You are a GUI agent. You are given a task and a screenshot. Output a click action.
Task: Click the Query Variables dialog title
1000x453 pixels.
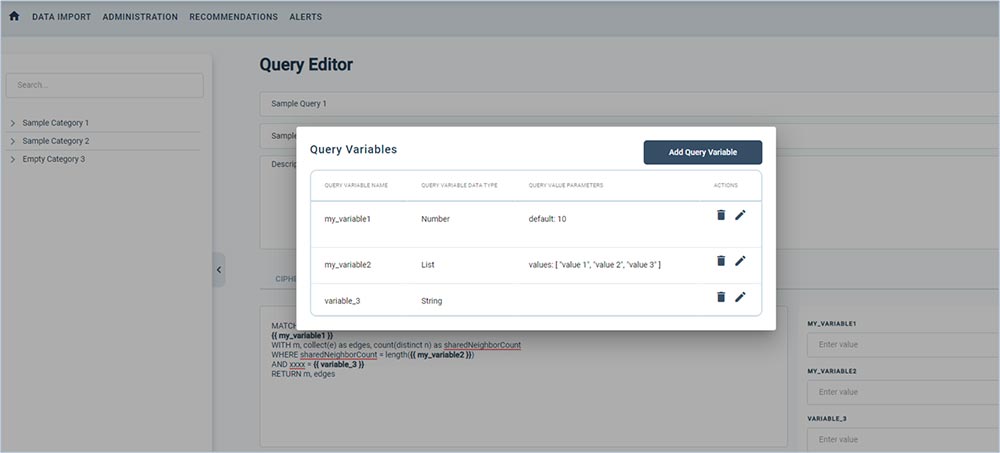click(x=353, y=149)
